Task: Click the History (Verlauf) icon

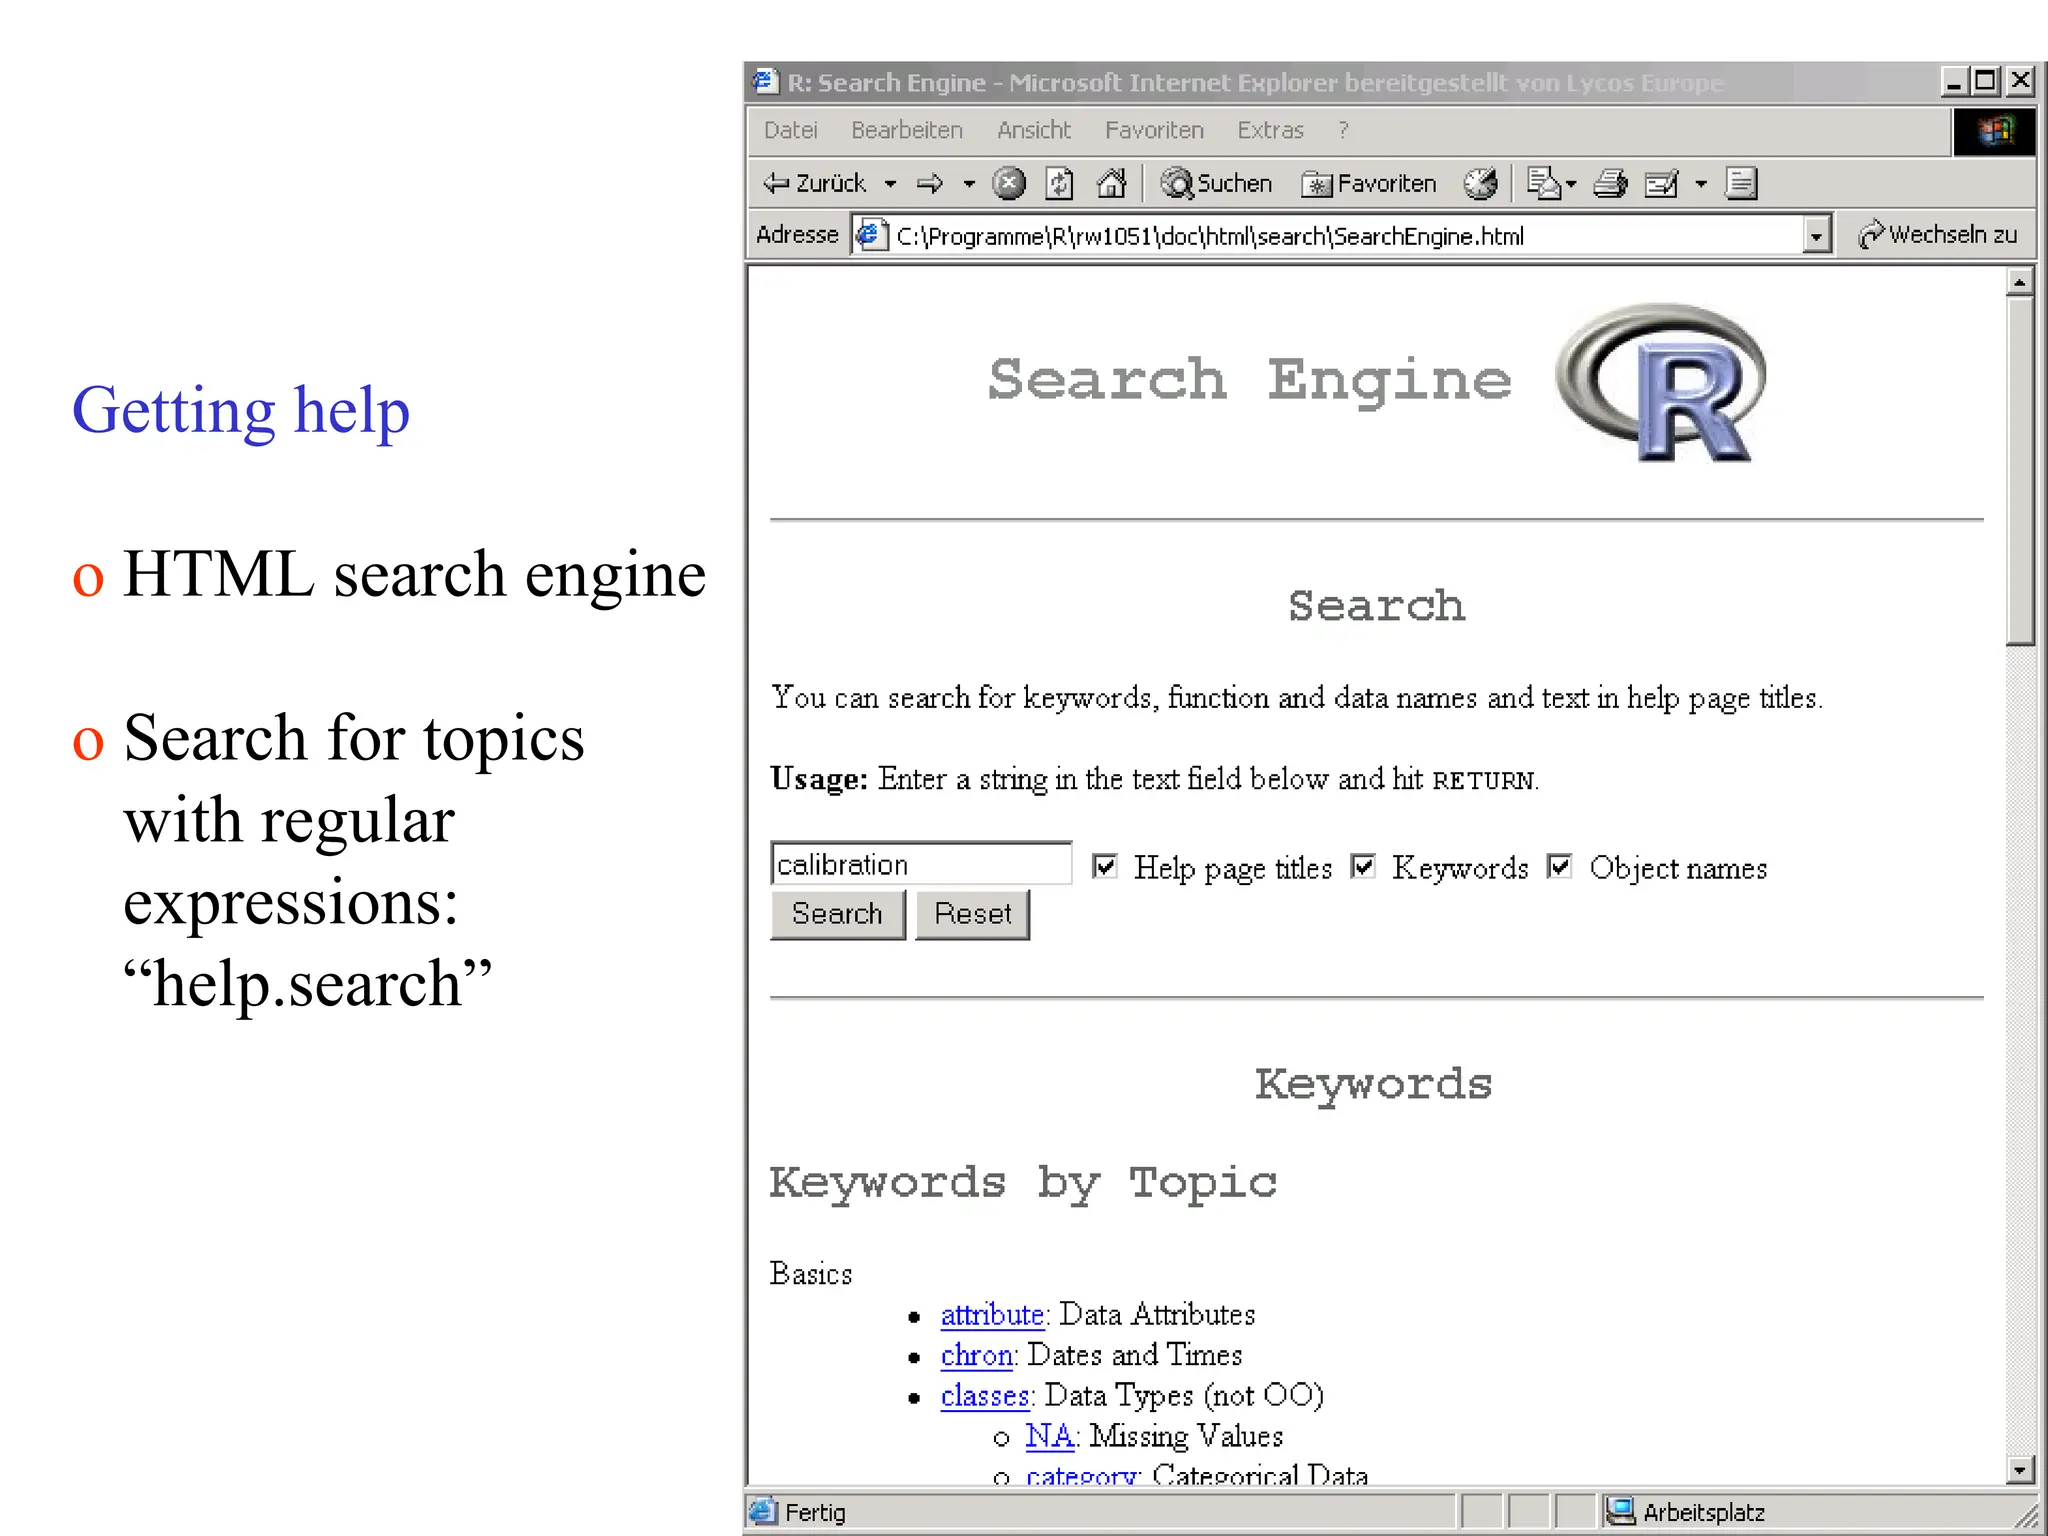Action: [x=1480, y=183]
